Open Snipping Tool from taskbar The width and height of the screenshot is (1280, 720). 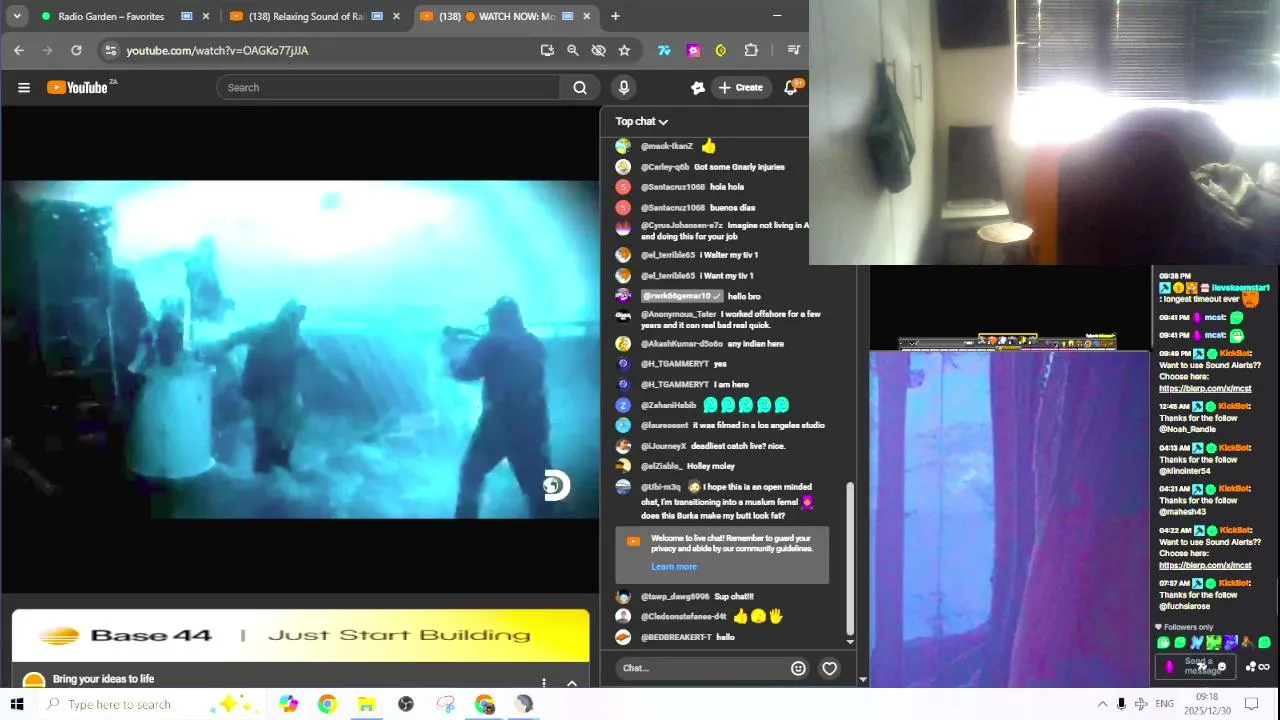coord(446,705)
